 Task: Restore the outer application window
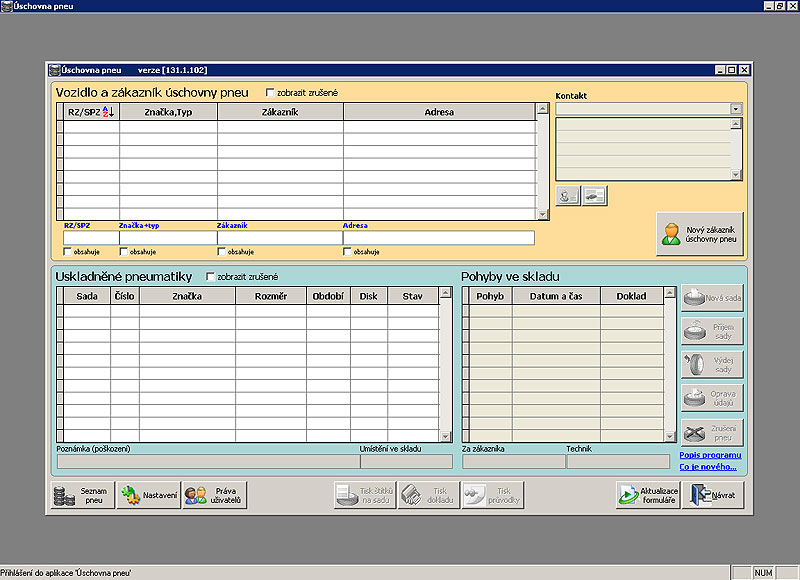(x=781, y=6)
